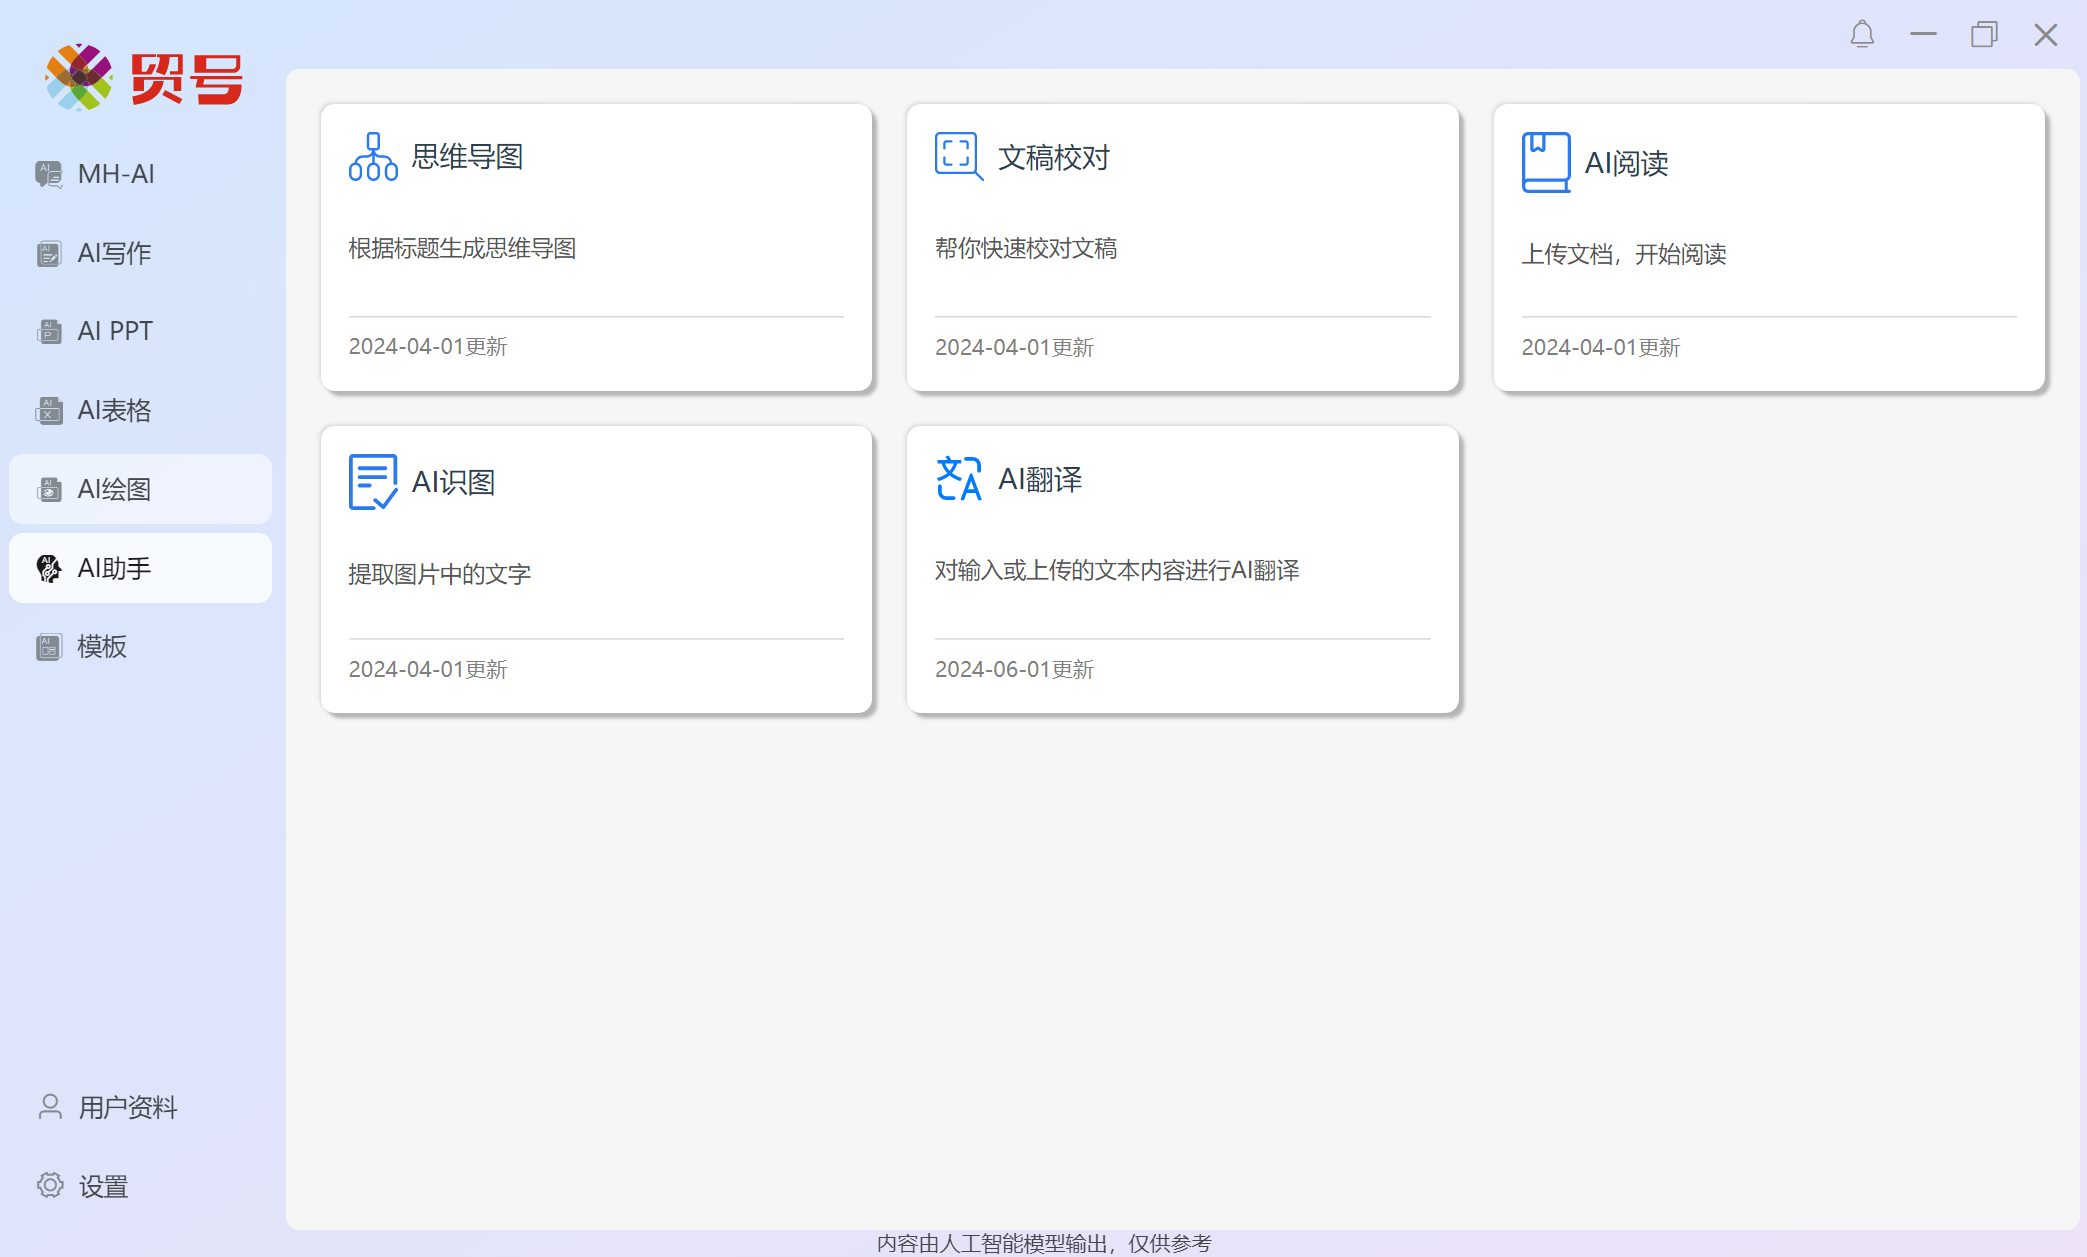Click the AI PPT sidebar icon

click(x=49, y=331)
